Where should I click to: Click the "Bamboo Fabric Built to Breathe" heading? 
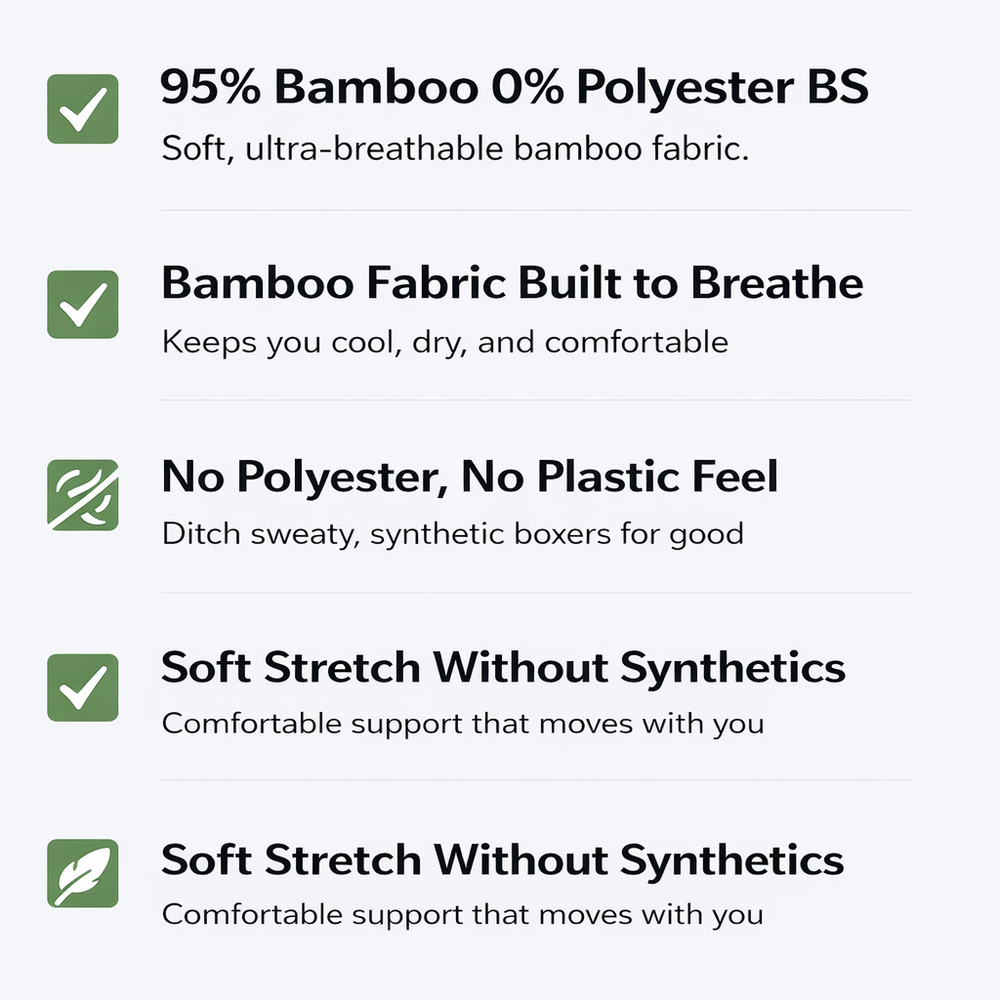(512, 284)
